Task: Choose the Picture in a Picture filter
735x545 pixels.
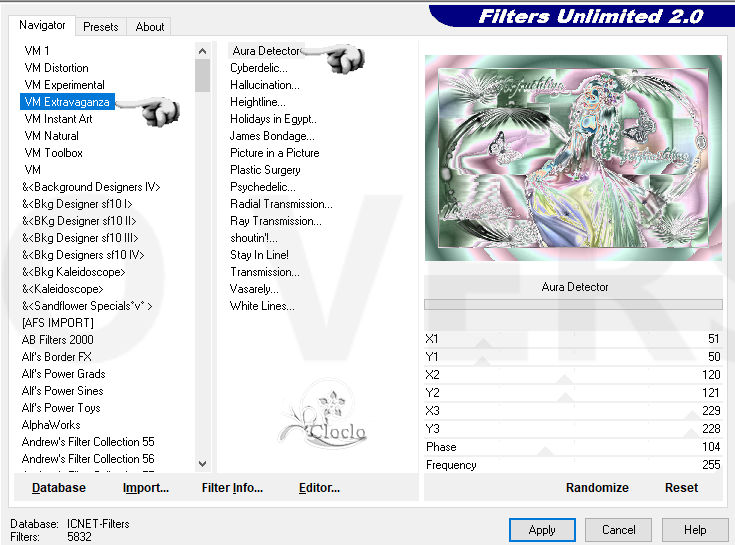Action: (275, 153)
